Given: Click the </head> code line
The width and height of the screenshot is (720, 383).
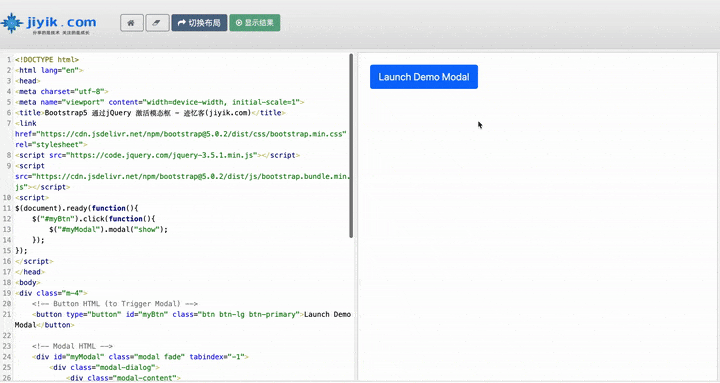Looking at the screenshot, I should tap(30, 272).
